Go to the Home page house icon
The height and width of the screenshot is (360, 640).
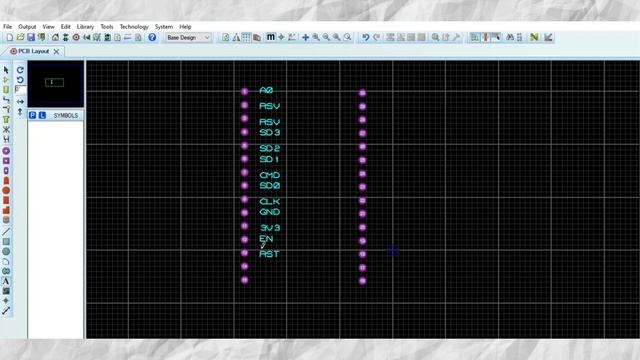[55, 38]
